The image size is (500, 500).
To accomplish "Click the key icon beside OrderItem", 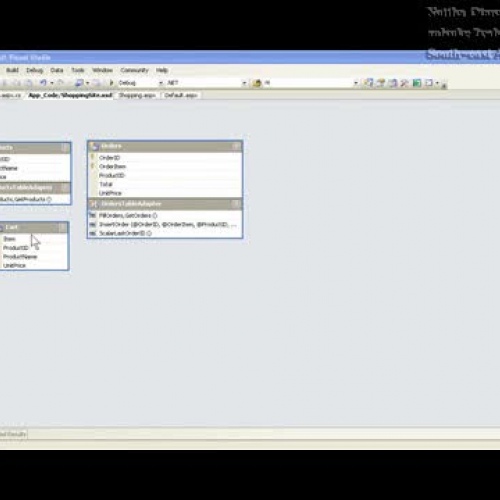I will [93, 166].
